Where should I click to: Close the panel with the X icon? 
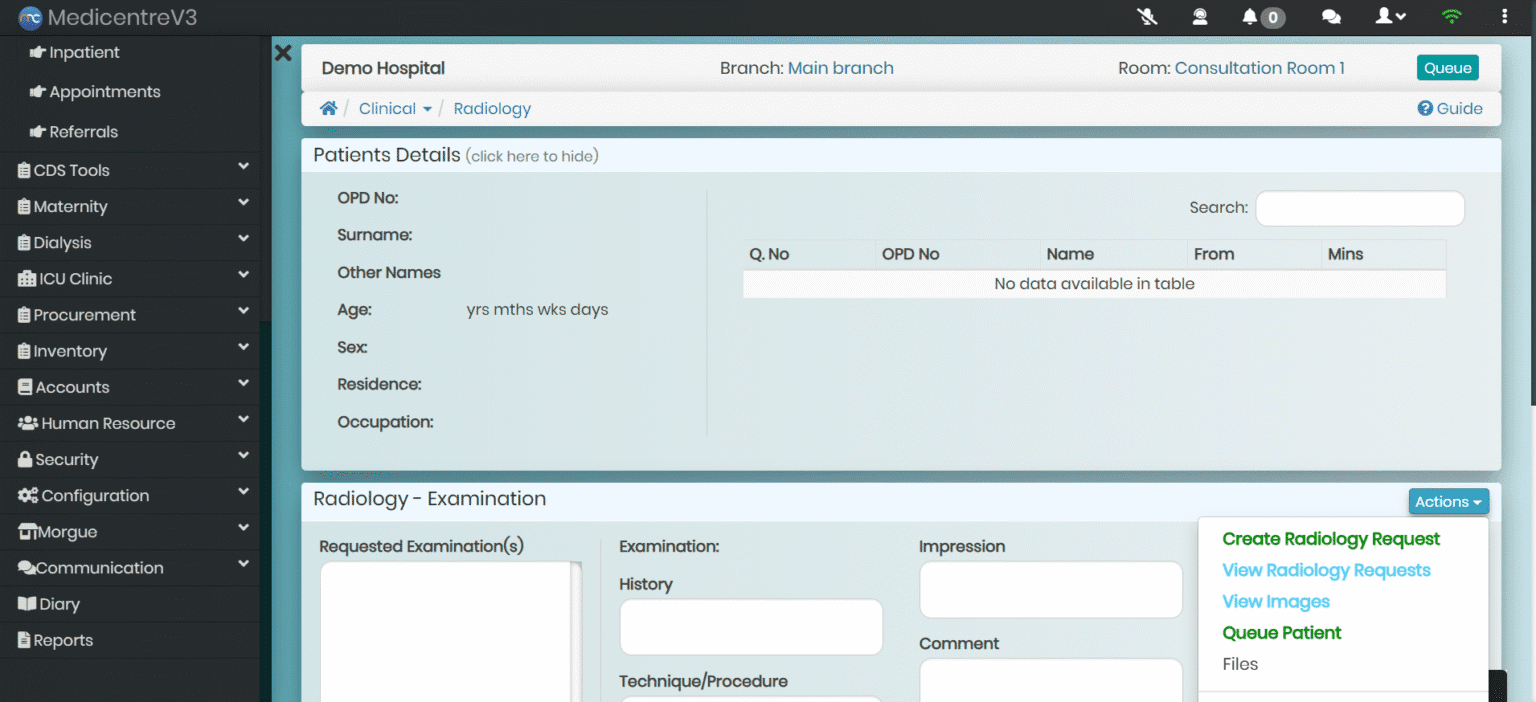click(283, 53)
